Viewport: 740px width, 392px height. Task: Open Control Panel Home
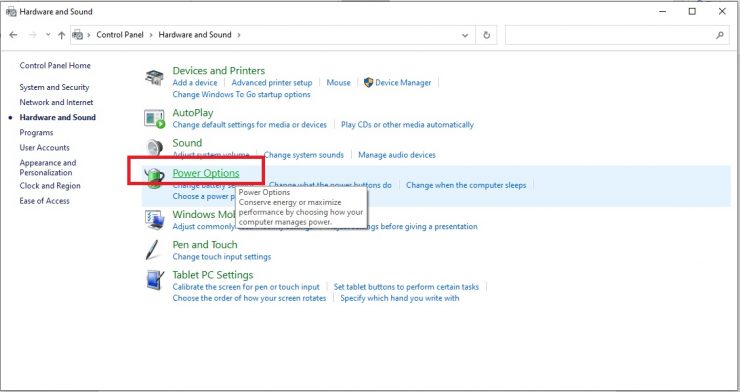pyautogui.click(x=55, y=66)
